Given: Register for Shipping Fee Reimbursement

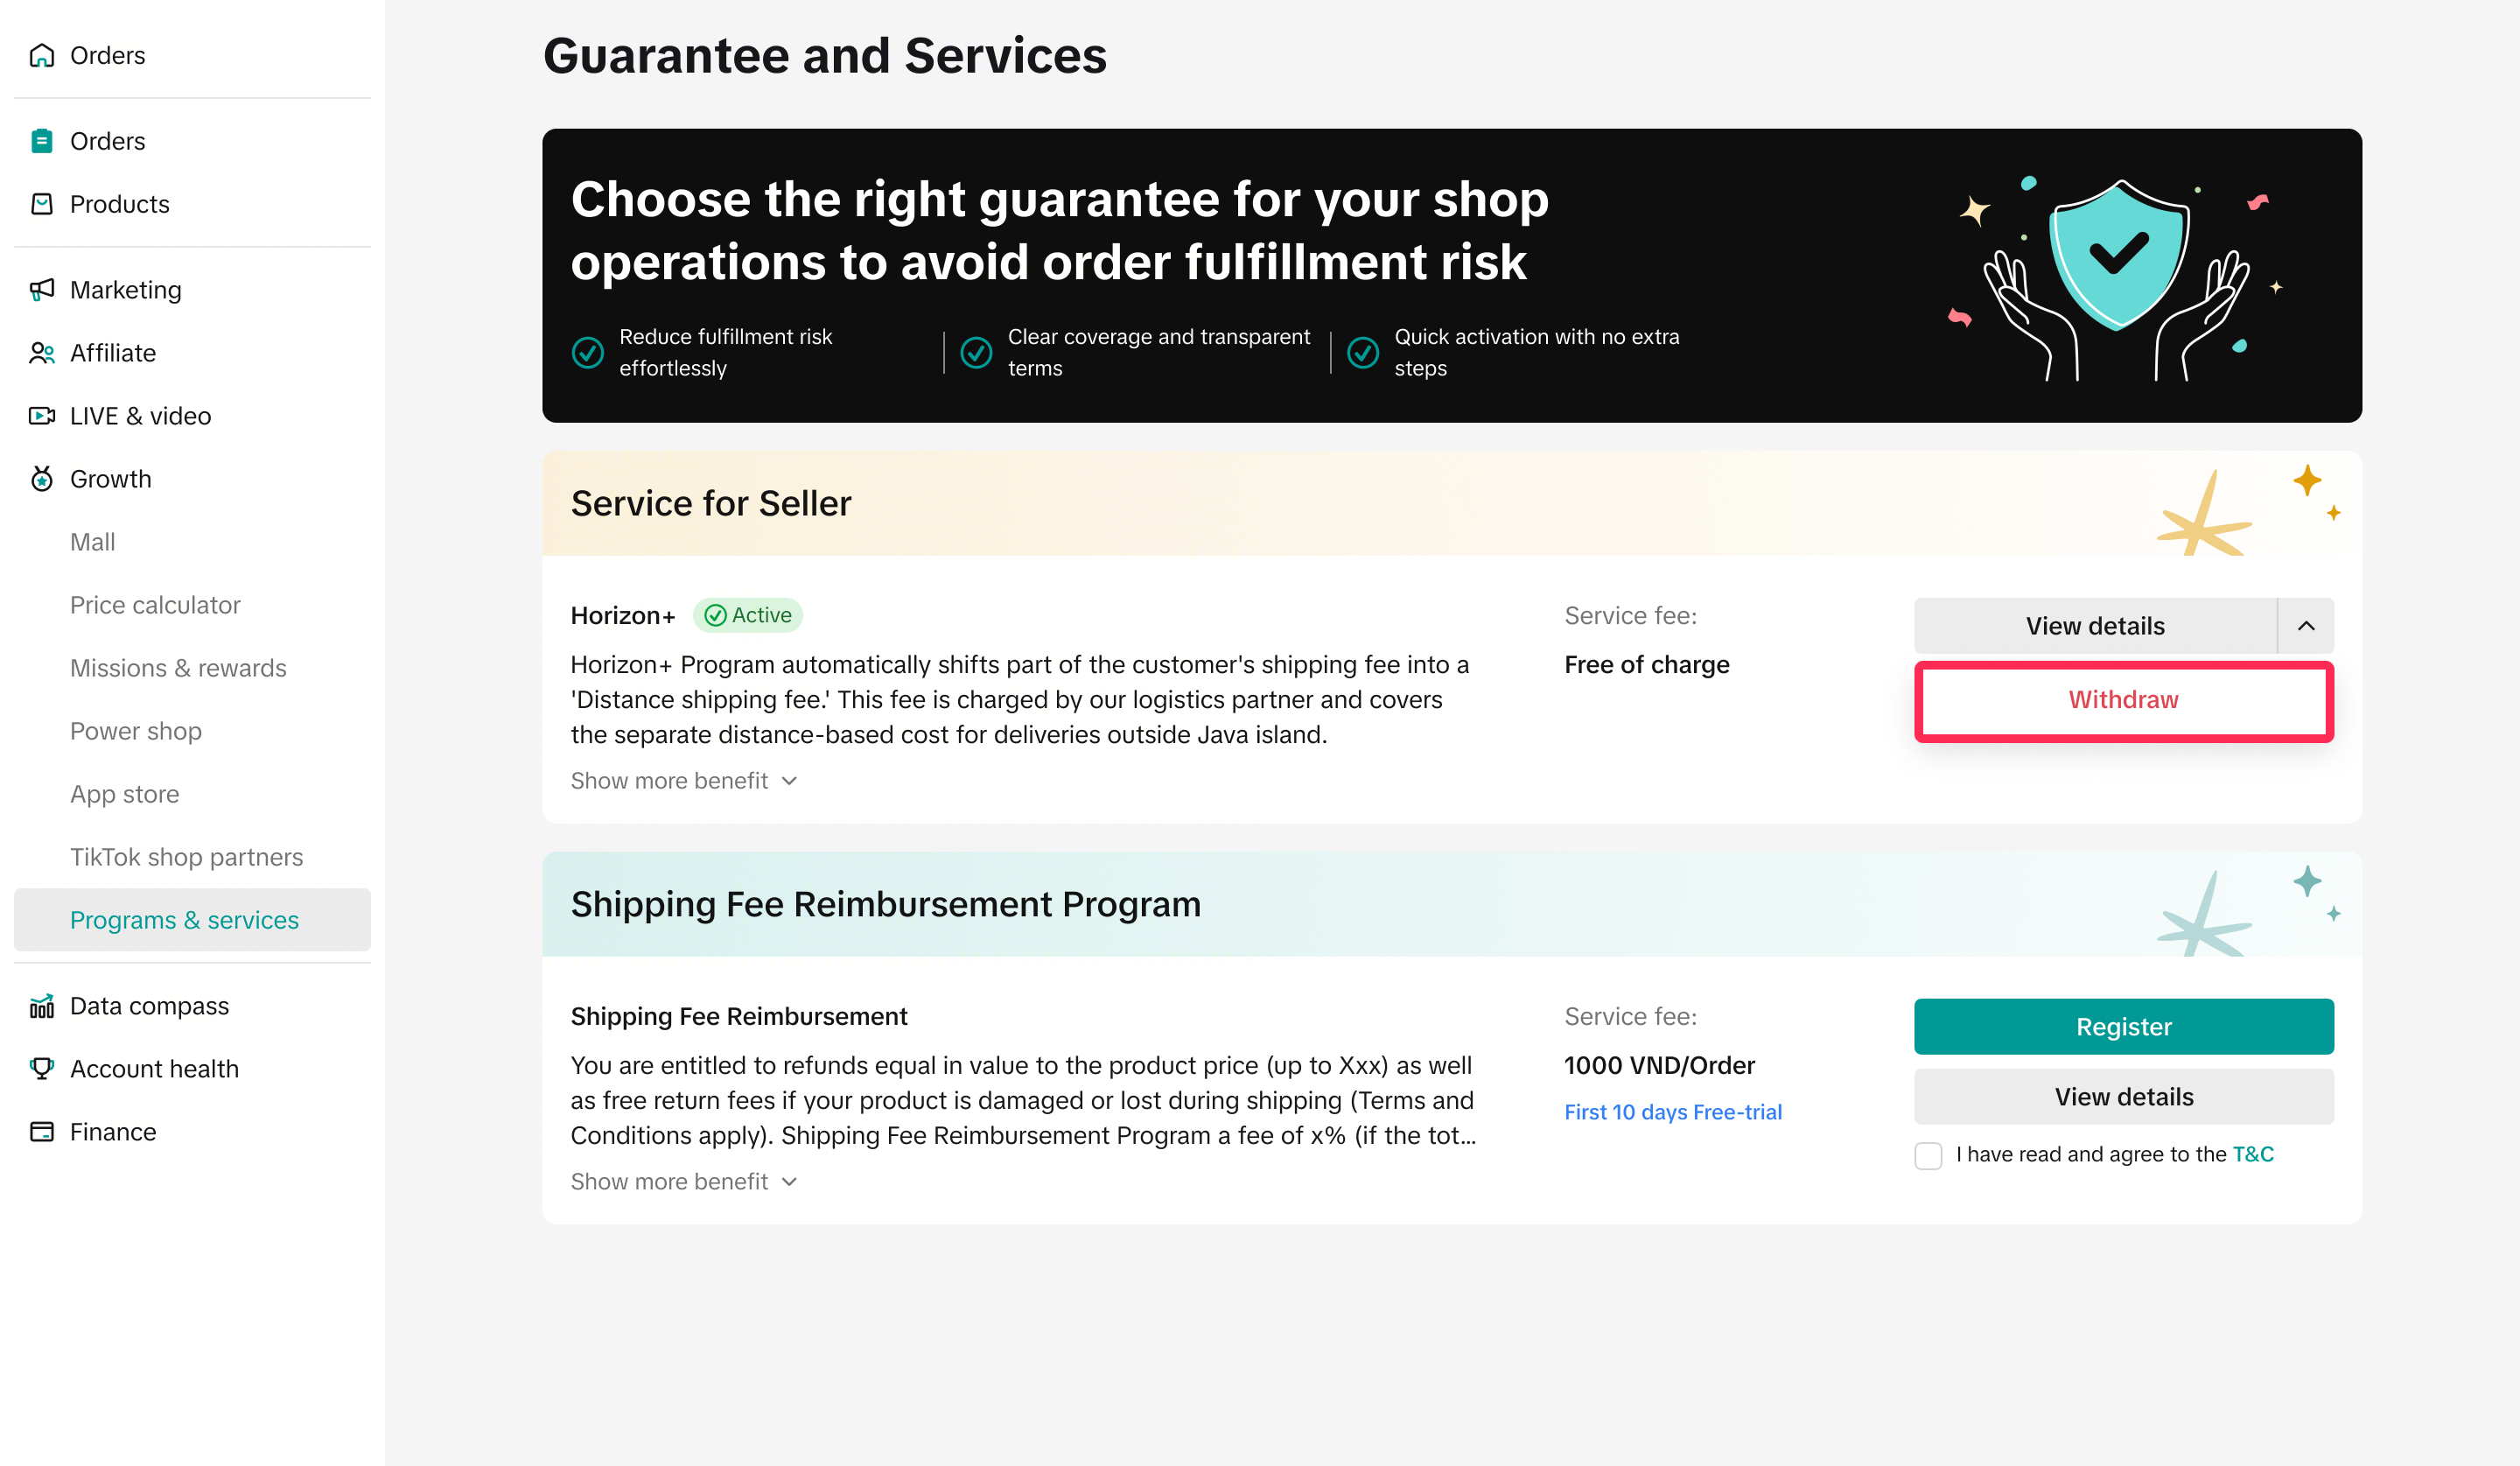Looking at the screenshot, I should (2123, 1027).
